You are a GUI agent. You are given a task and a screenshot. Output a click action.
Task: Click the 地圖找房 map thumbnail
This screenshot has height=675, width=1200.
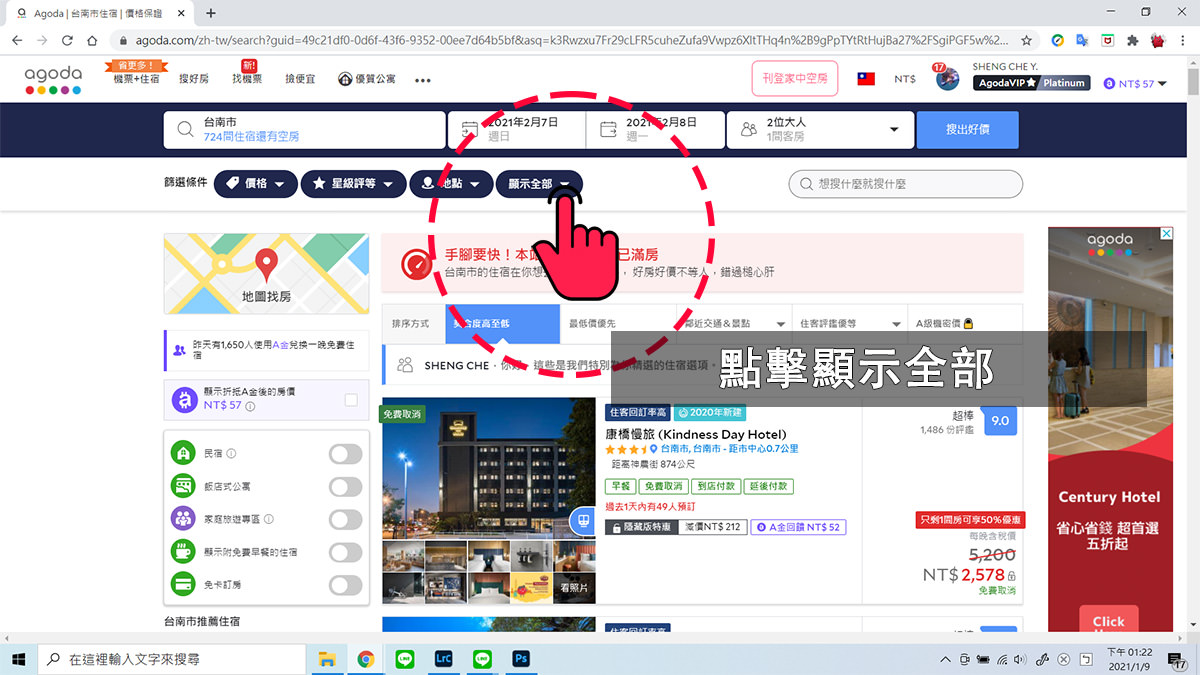pos(266,273)
